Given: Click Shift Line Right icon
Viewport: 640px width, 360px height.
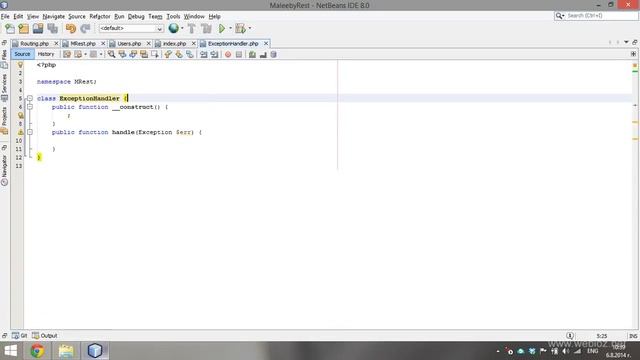Looking at the screenshot, I should (214, 54).
